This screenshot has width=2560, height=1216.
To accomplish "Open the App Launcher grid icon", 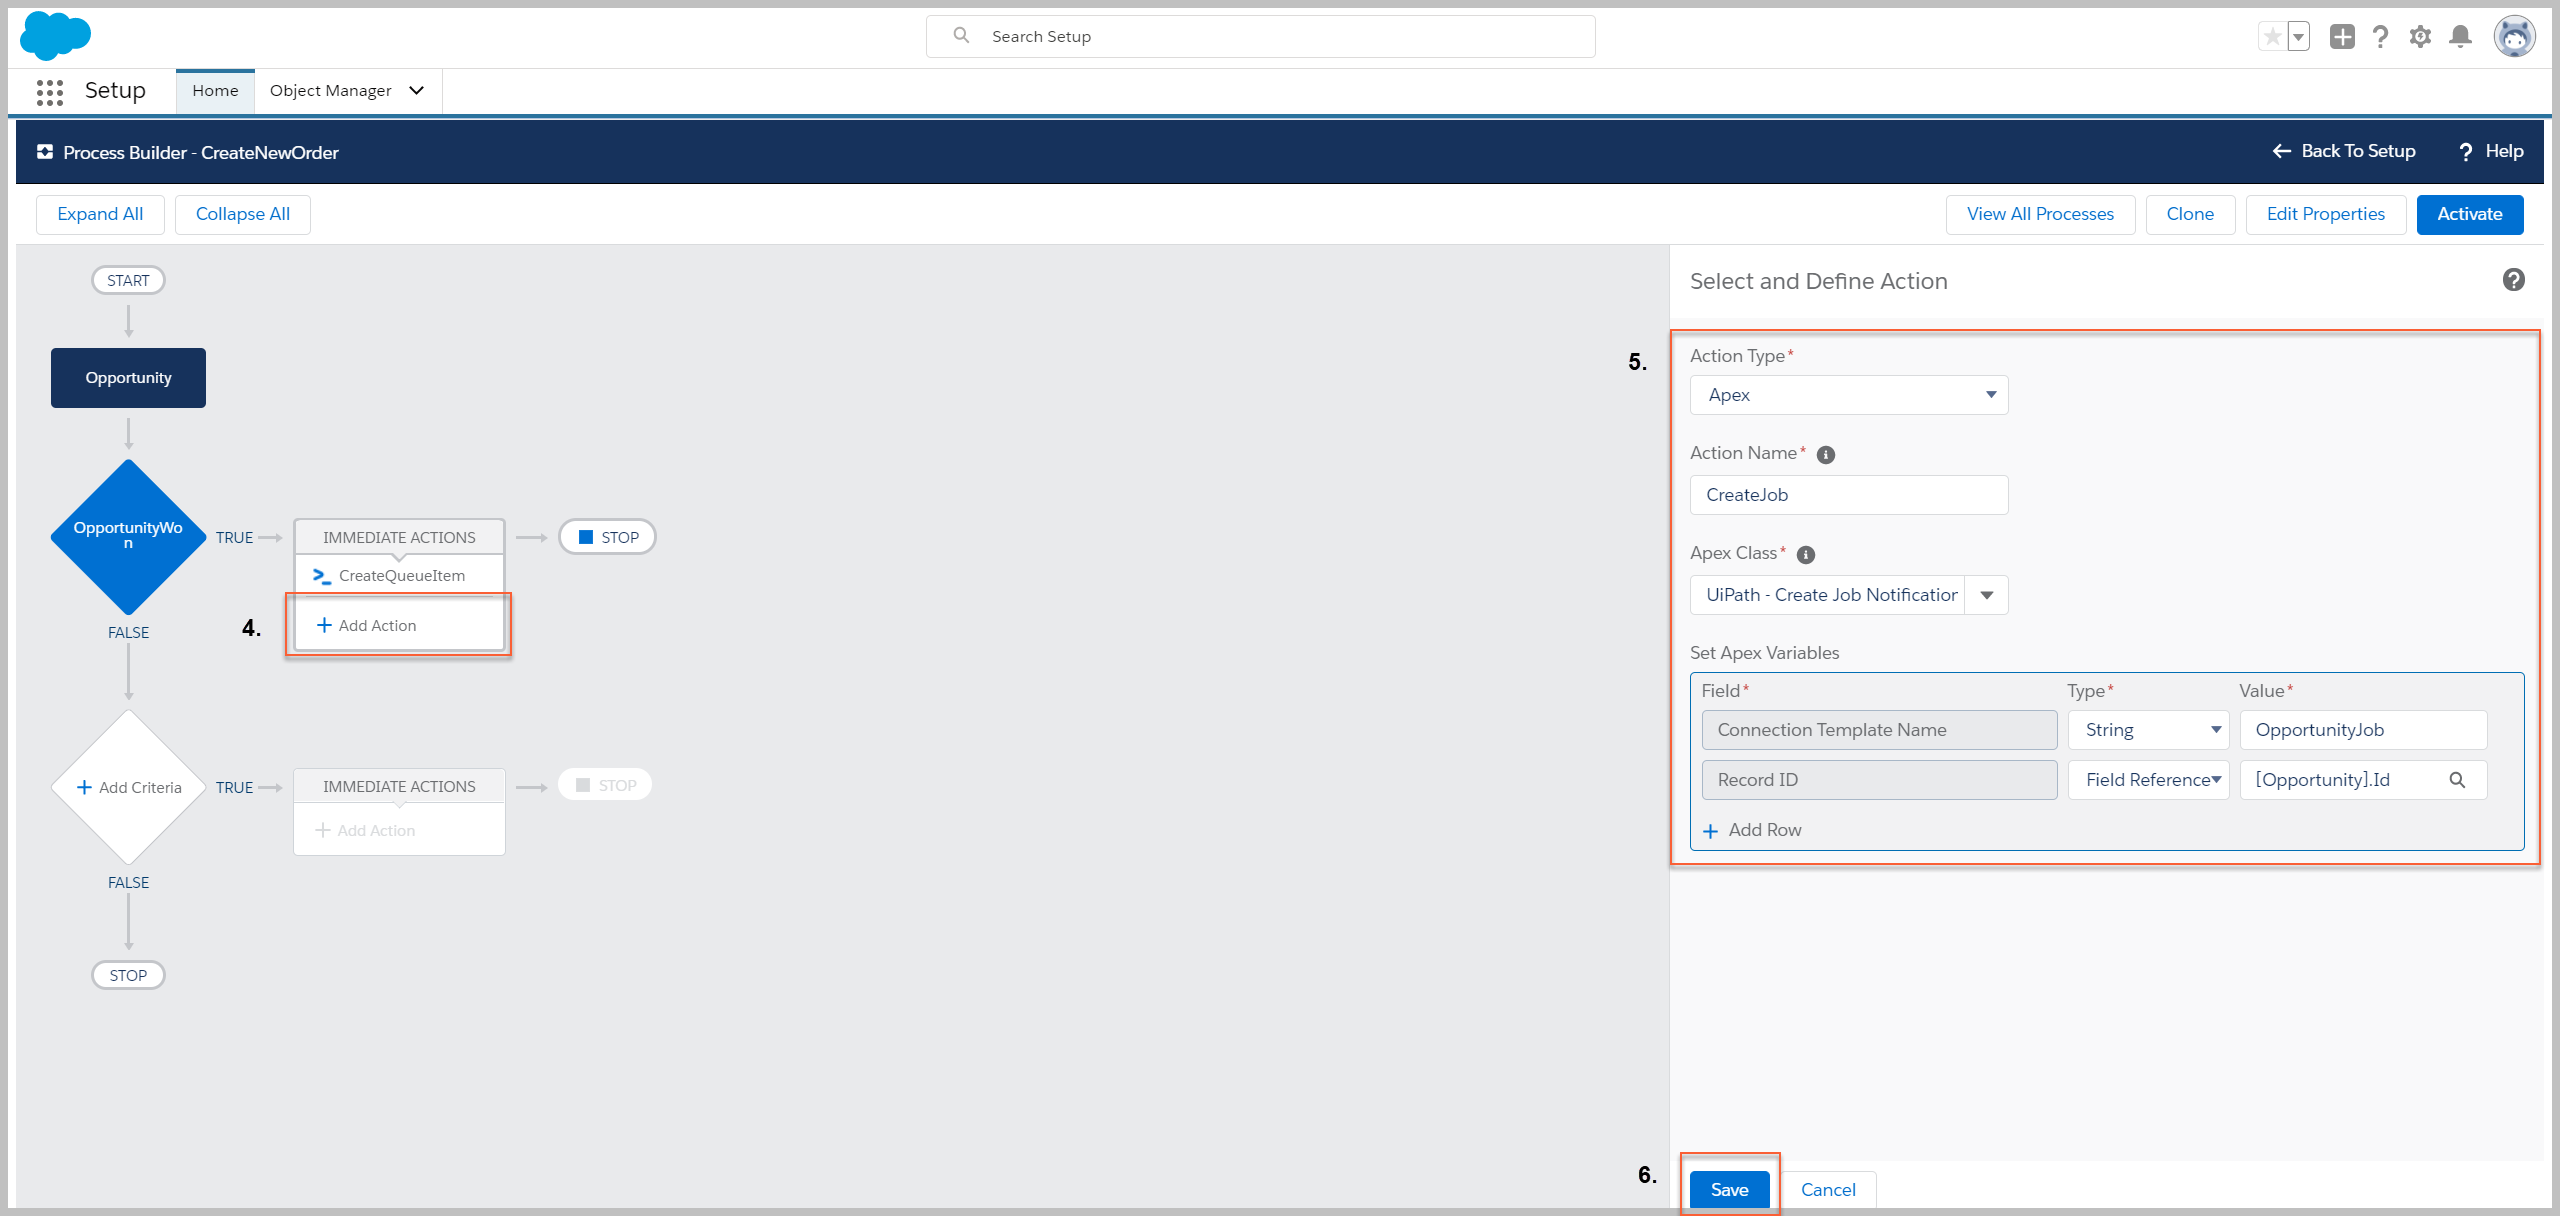I will click(50, 92).
